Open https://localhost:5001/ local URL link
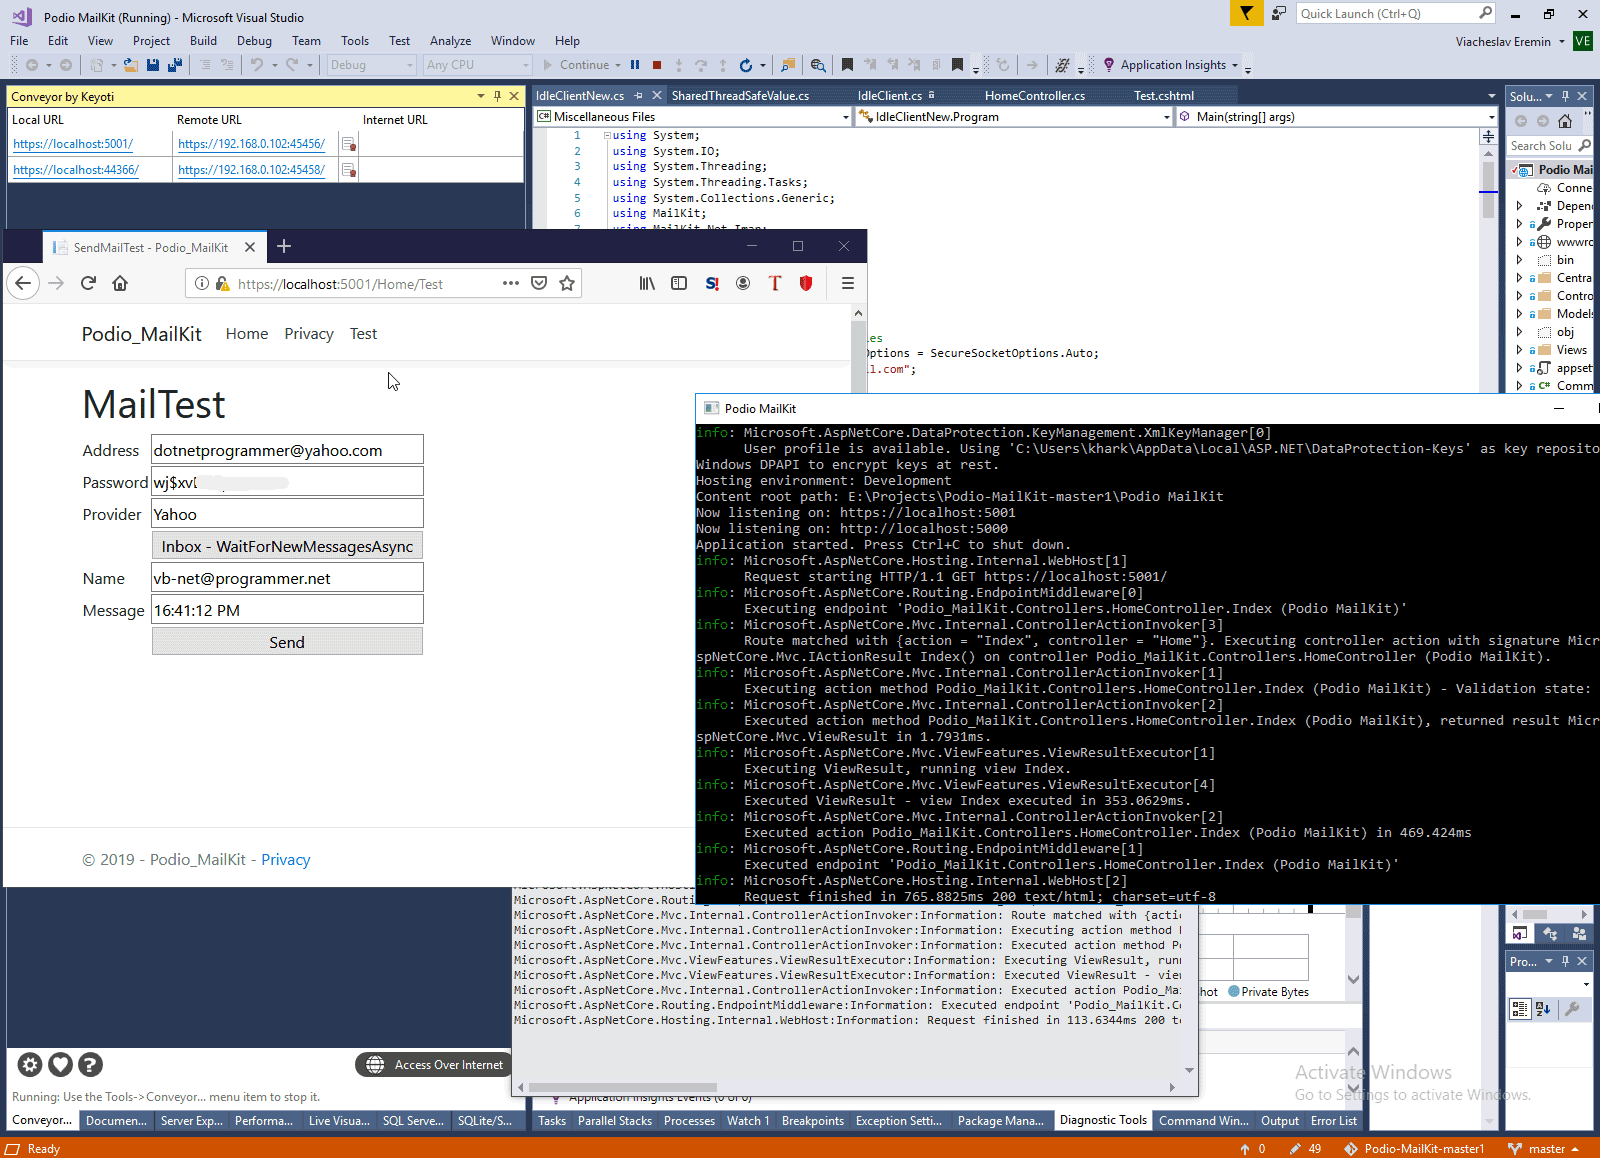Viewport: 1600px width, 1158px height. click(x=73, y=144)
